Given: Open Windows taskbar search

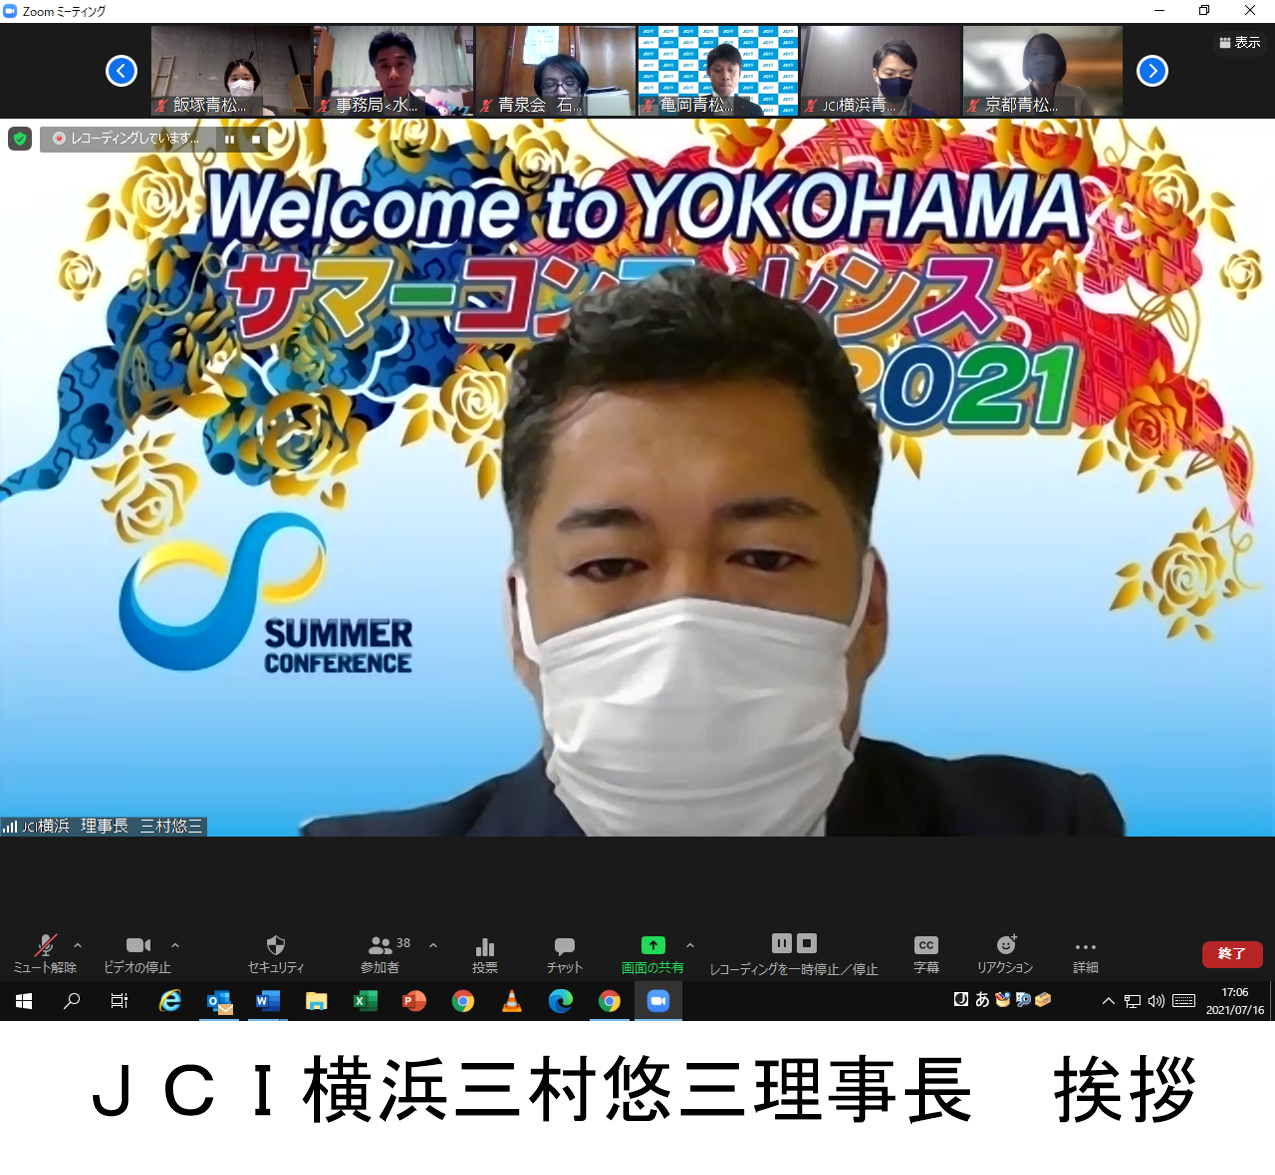Looking at the screenshot, I should coord(72,1001).
